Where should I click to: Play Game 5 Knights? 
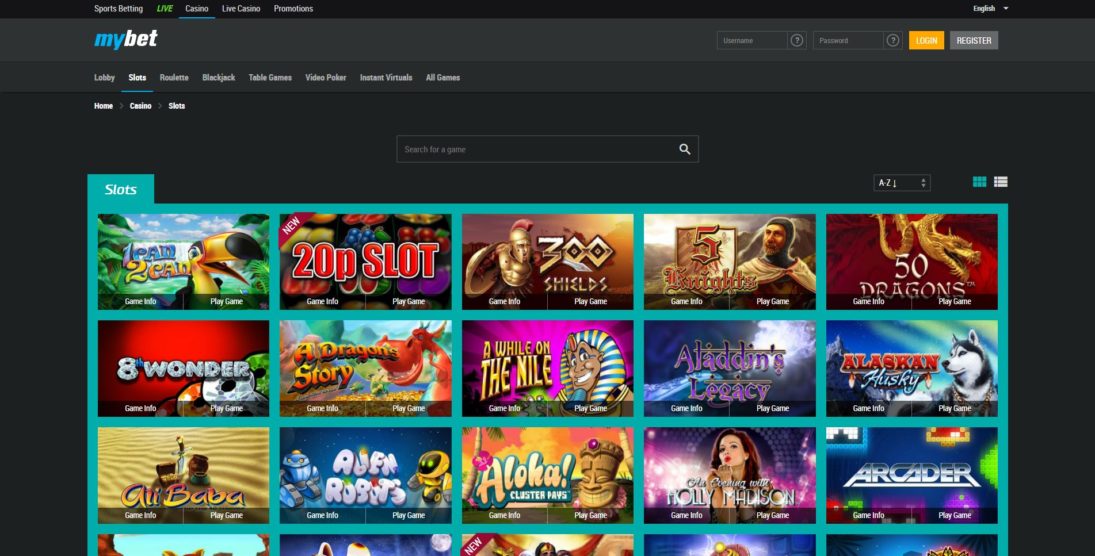[x=773, y=302]
